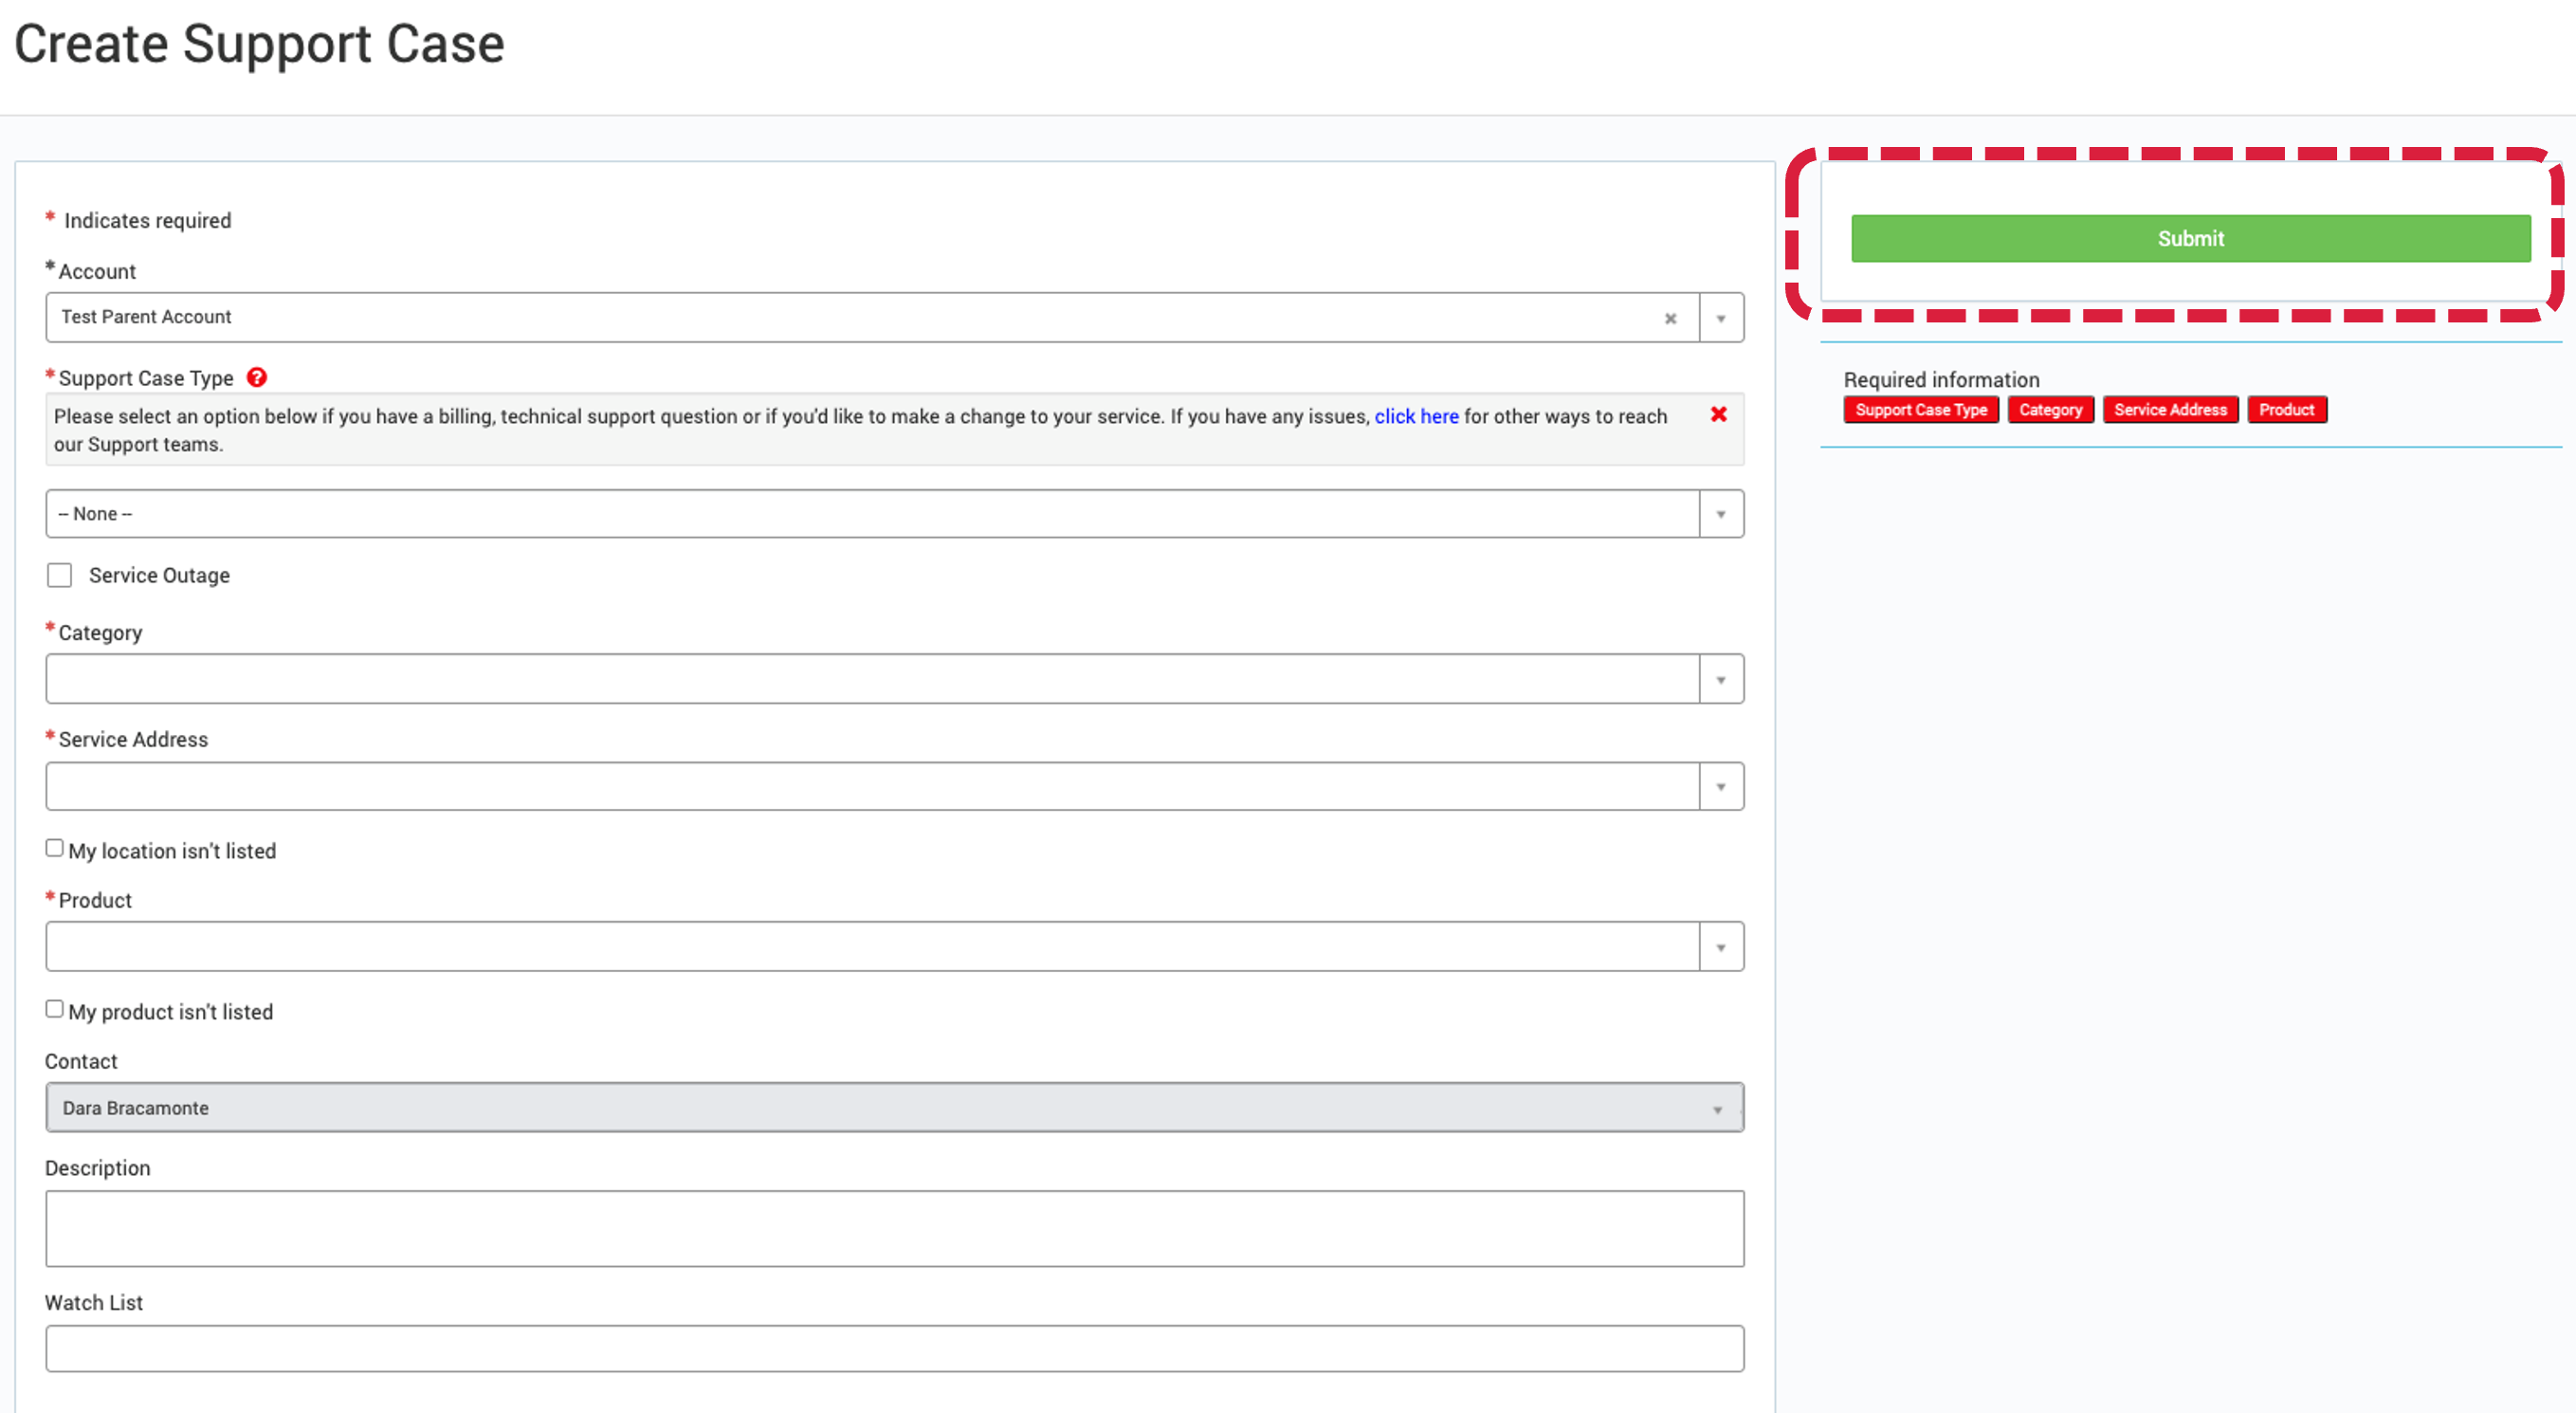This screenshot has width=2576, height=1413.
Task: Click the red Product required tag
Action: [x=2286, y=410]
